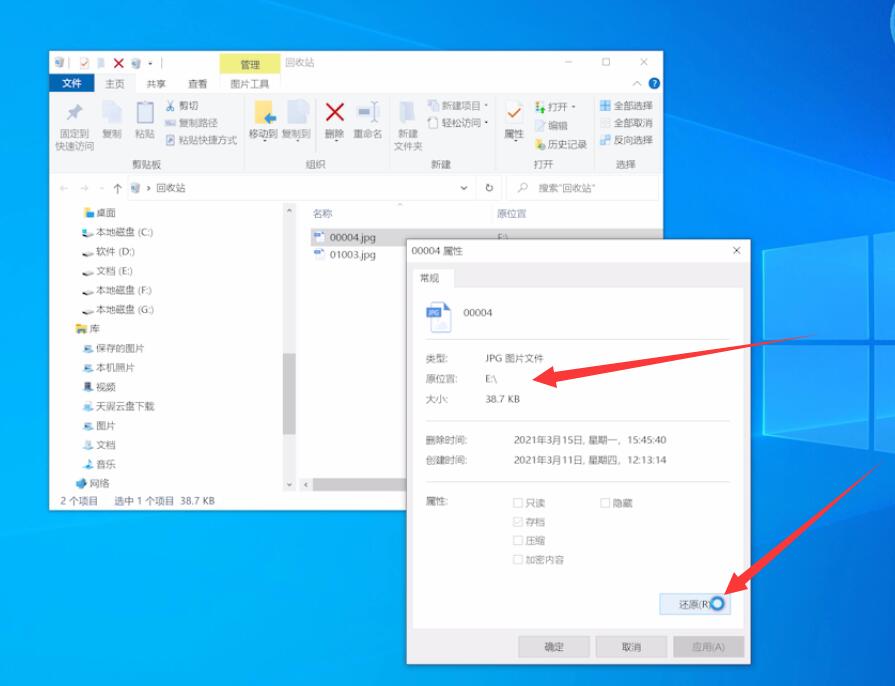Click 编辑 in the open group
Screen dimensions: 895x686
point(551,126)
